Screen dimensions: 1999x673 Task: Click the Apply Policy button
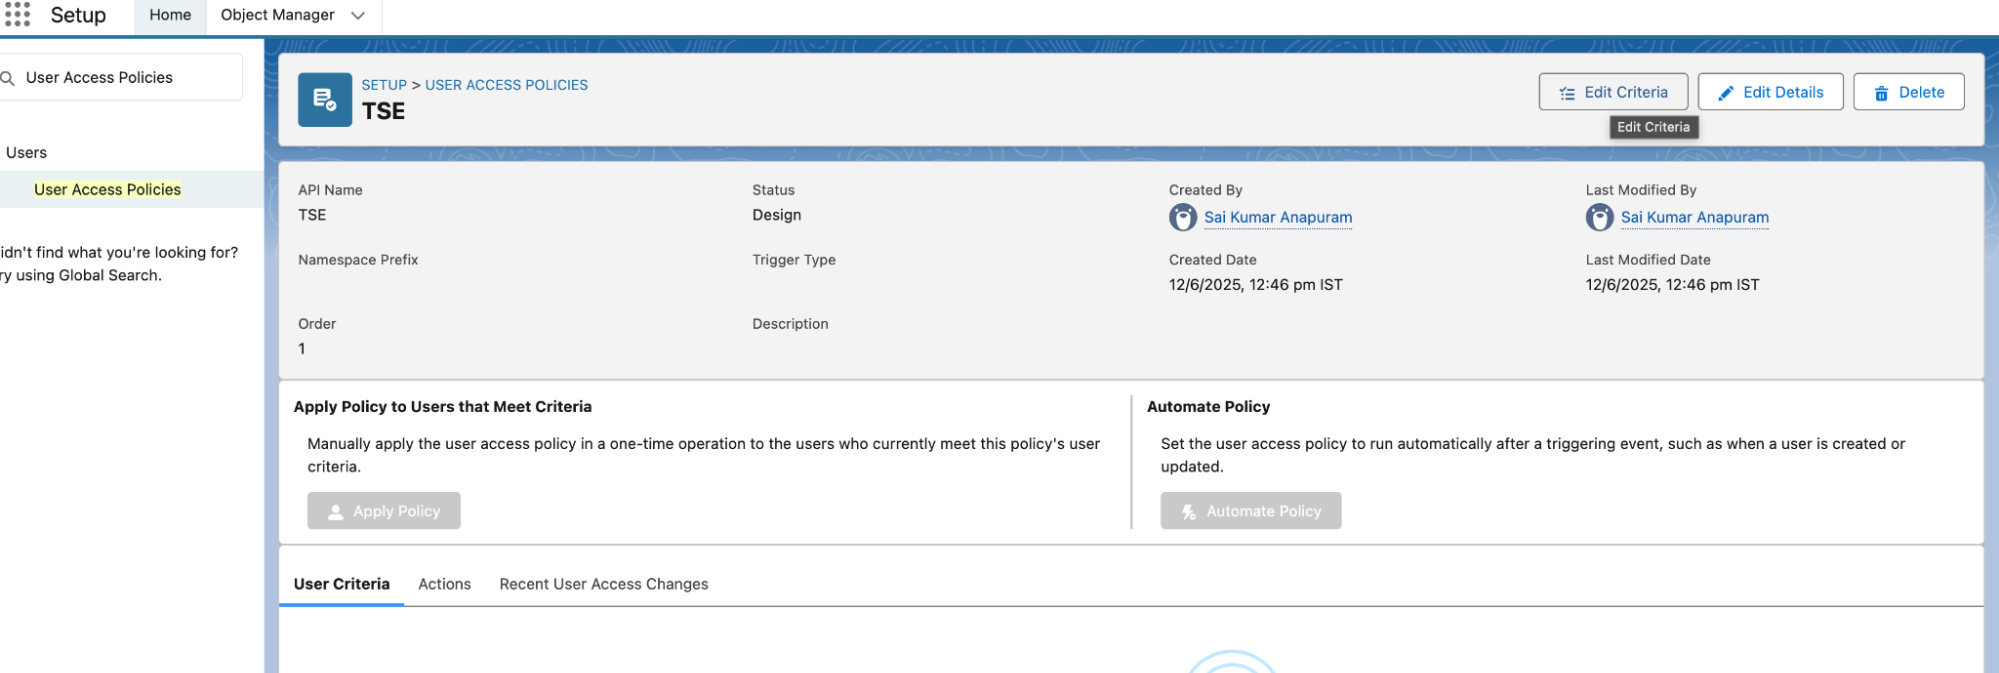pyautogui.click(x=384, y=511)
